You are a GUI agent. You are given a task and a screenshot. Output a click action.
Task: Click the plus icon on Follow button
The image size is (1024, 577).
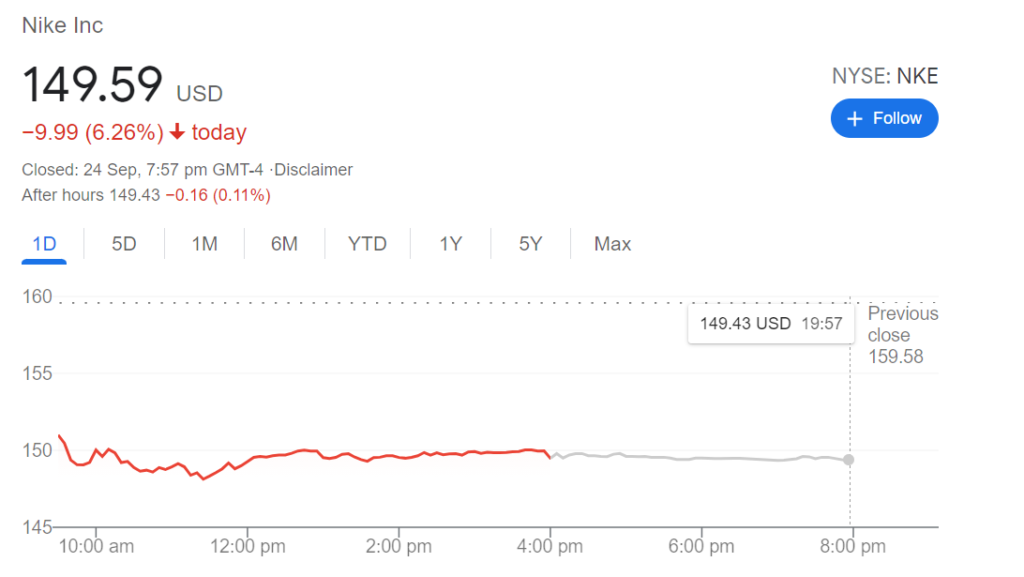pos(854,119)
